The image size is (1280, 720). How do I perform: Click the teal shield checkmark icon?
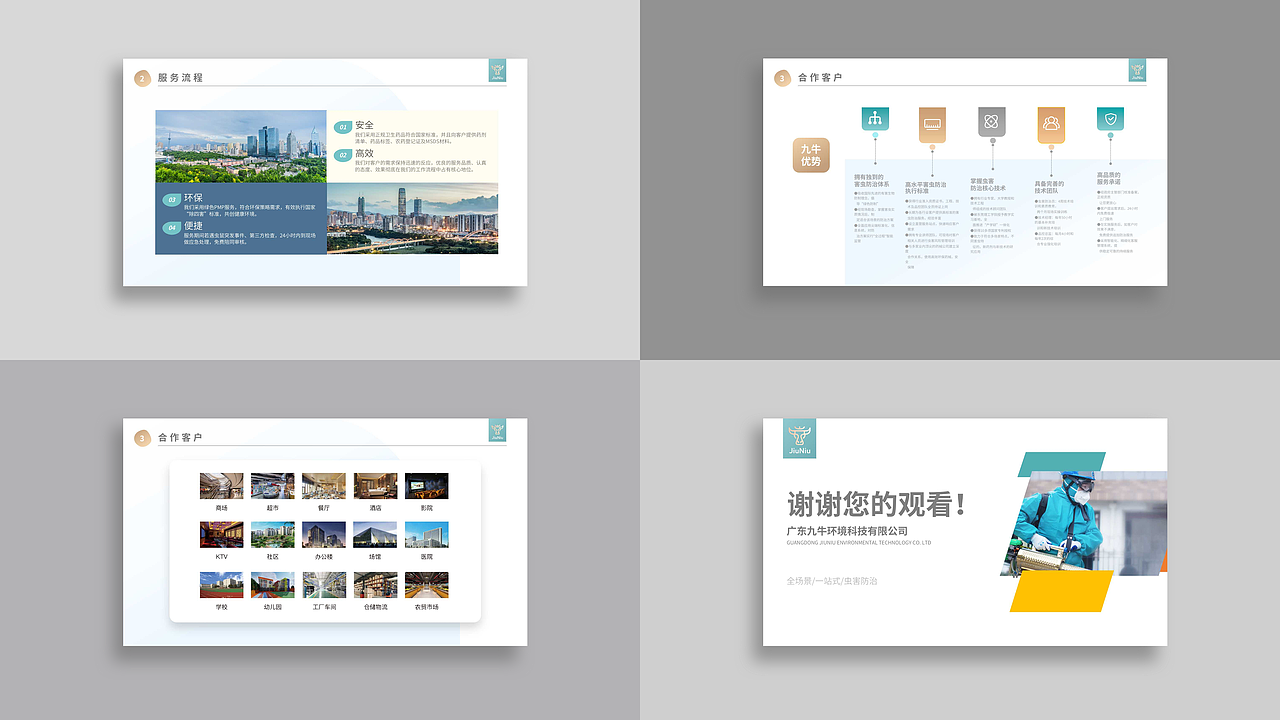click(x=1110, y=119)
